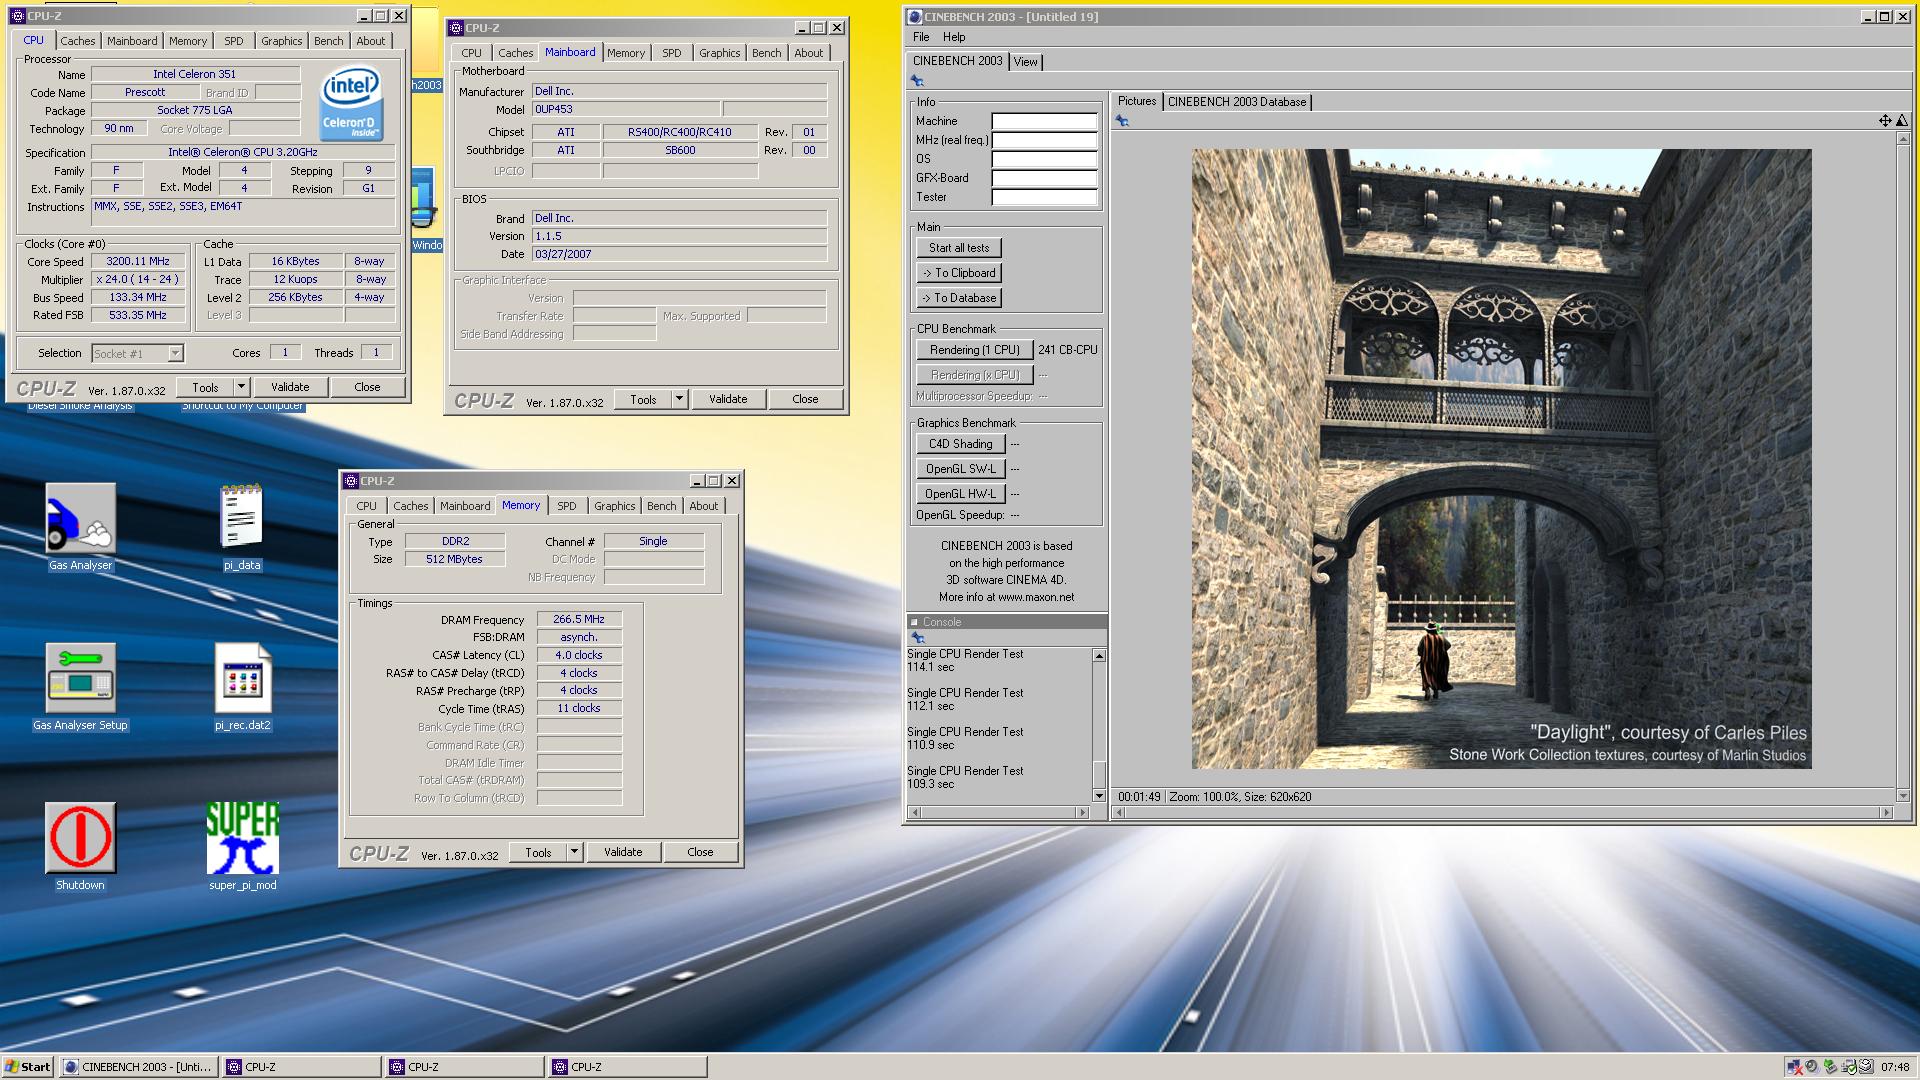Click the OS input field

click(x=1044, y=160)
